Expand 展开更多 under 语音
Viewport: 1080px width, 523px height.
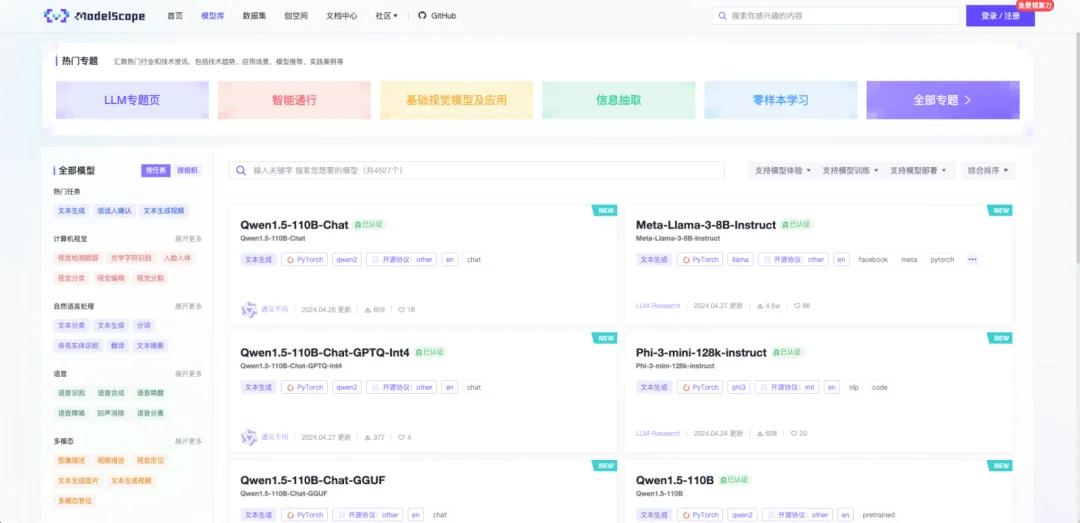pos(188,373)
